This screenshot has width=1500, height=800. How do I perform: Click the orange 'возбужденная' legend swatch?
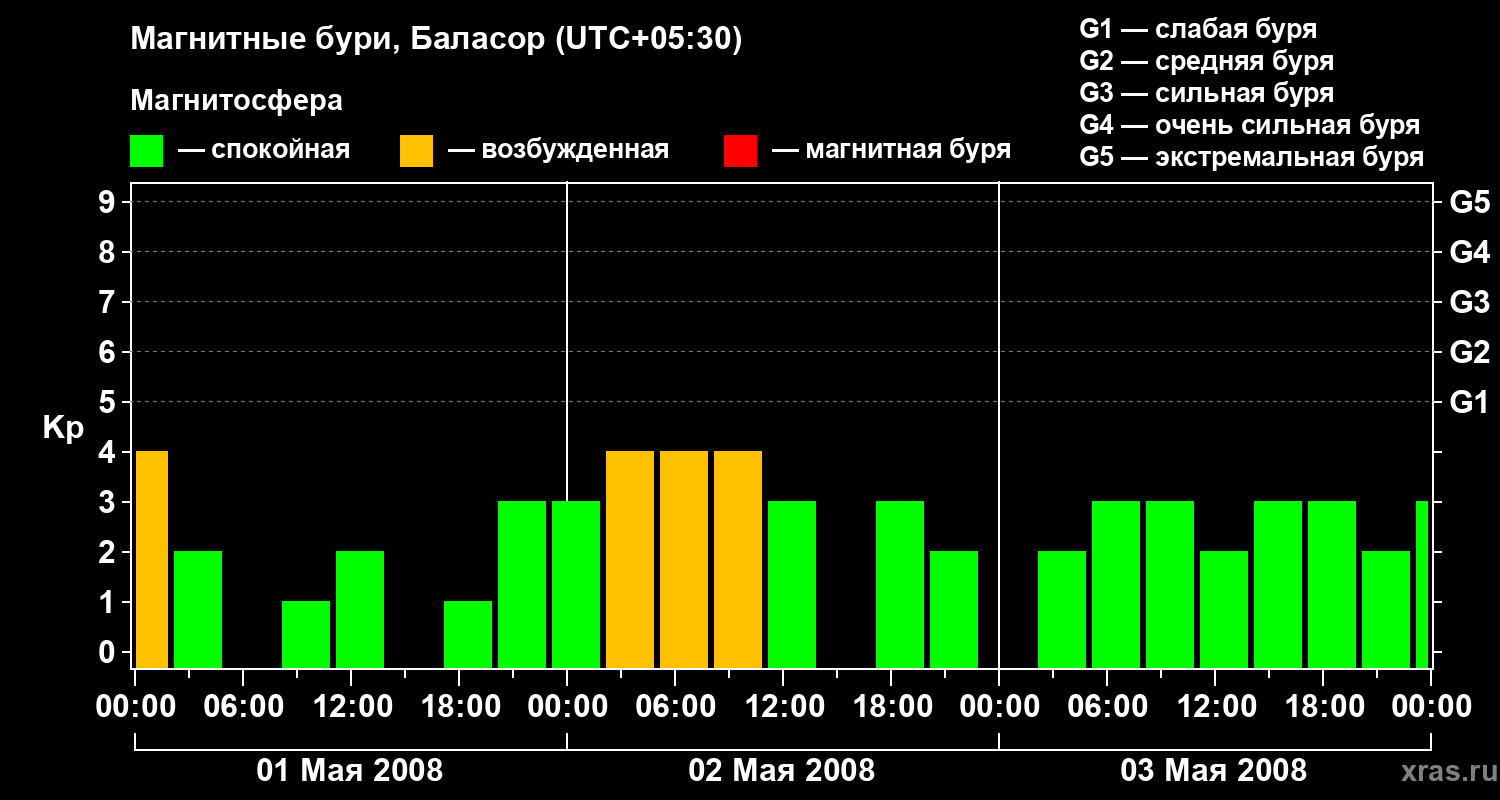coord(416,151)
